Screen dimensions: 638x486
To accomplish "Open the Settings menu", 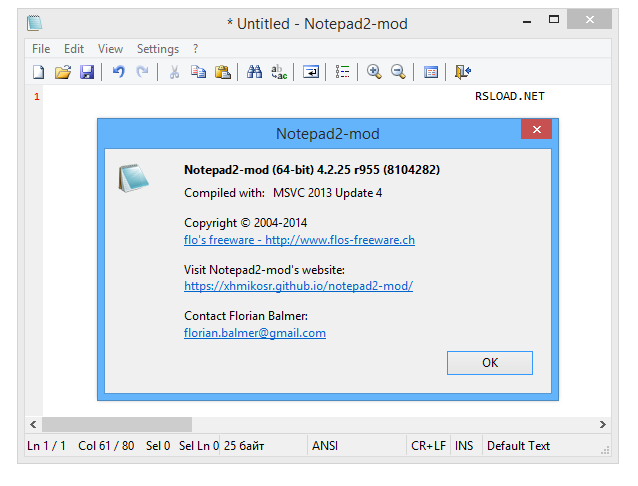I will (x=158, y=49).
